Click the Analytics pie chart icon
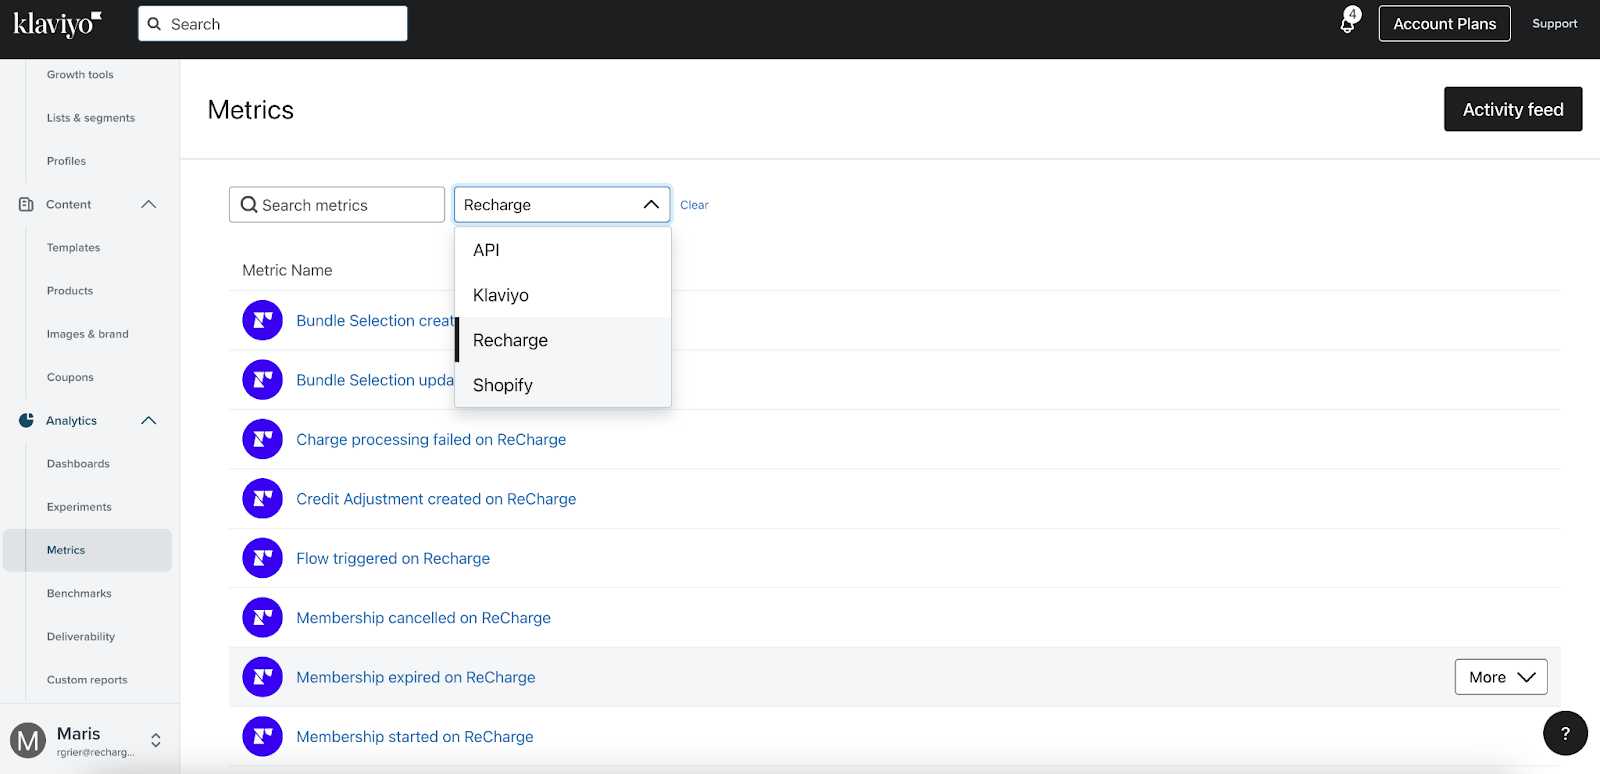This screenshot has height=774, width=1600. [x=26, y=420]
